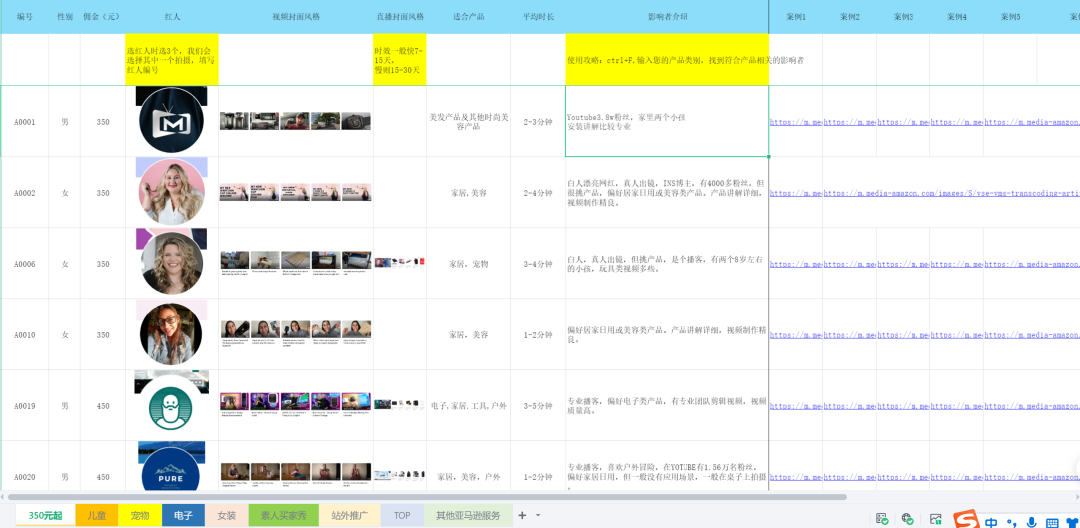Select the 站外推广 sheet tab
1080x528 pixels.
[x=350, y=515]
